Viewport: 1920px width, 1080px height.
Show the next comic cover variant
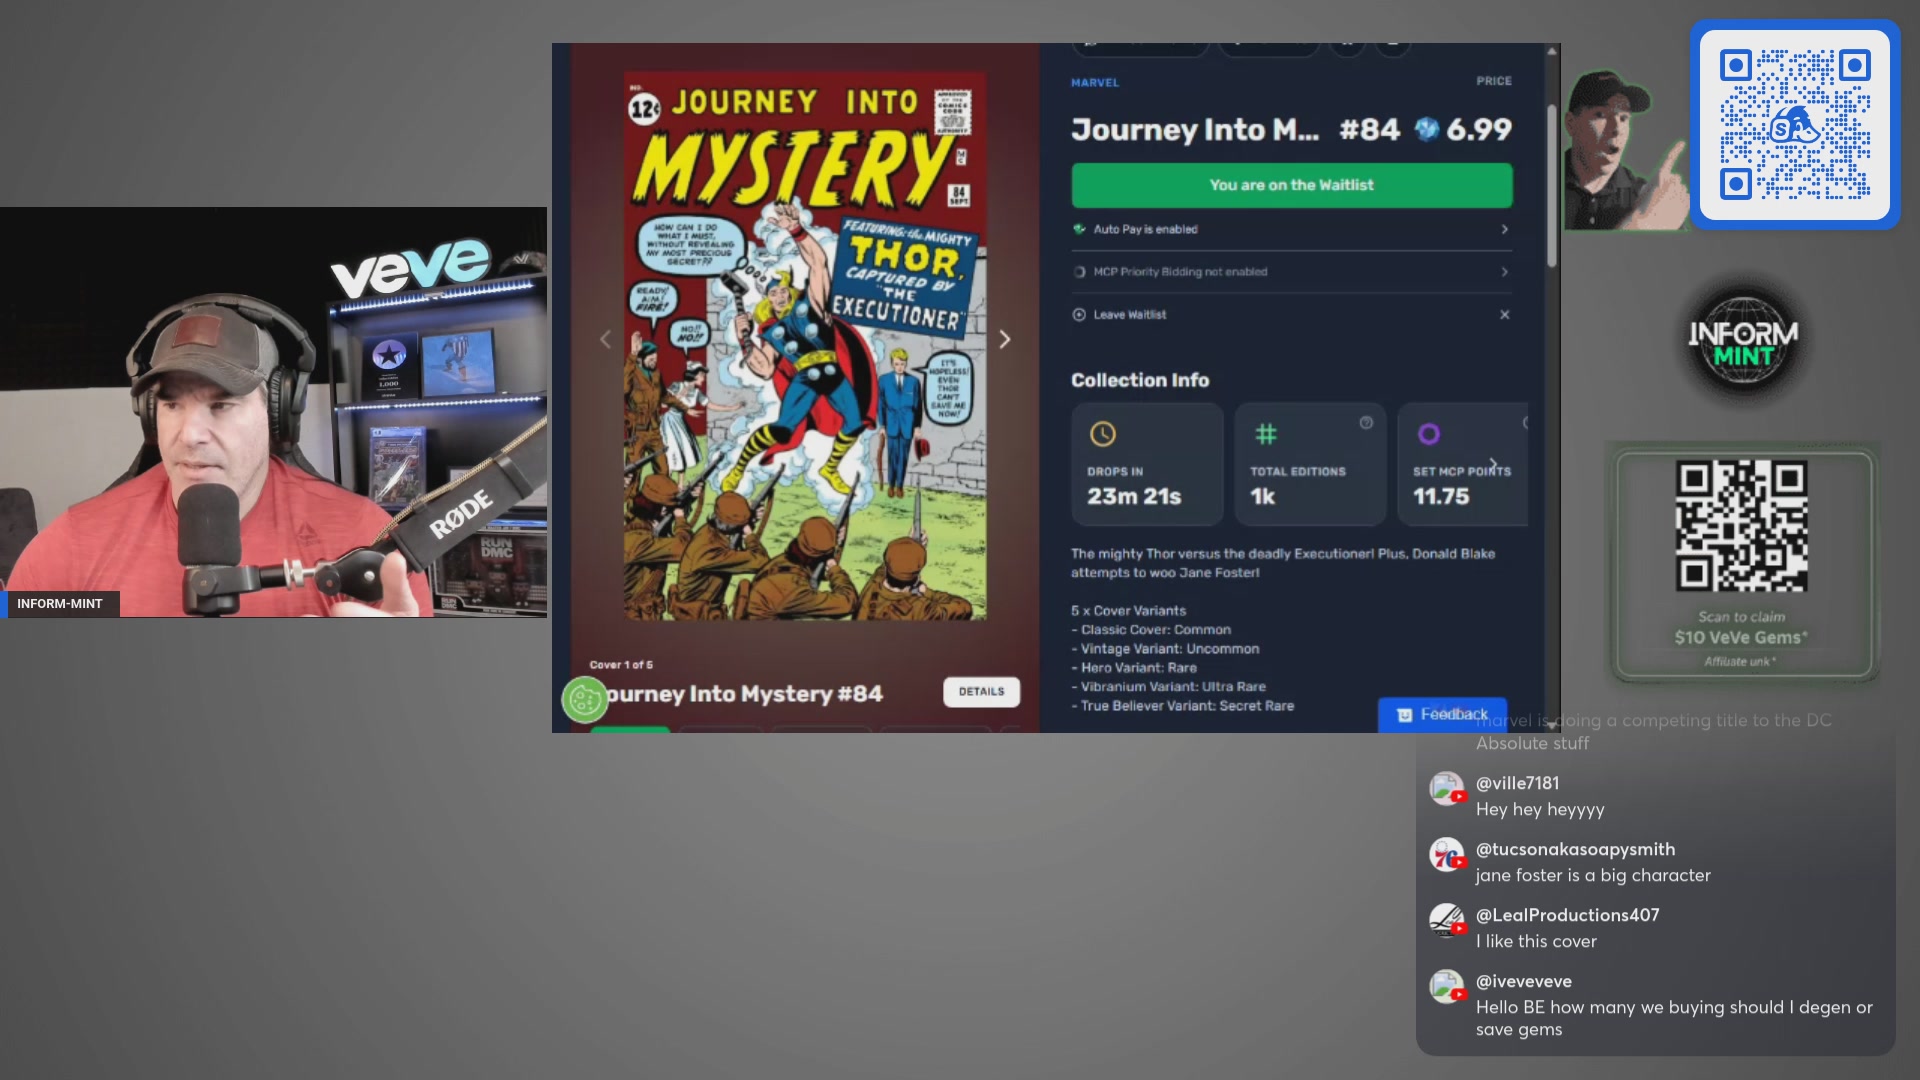tap(1005, 340)
